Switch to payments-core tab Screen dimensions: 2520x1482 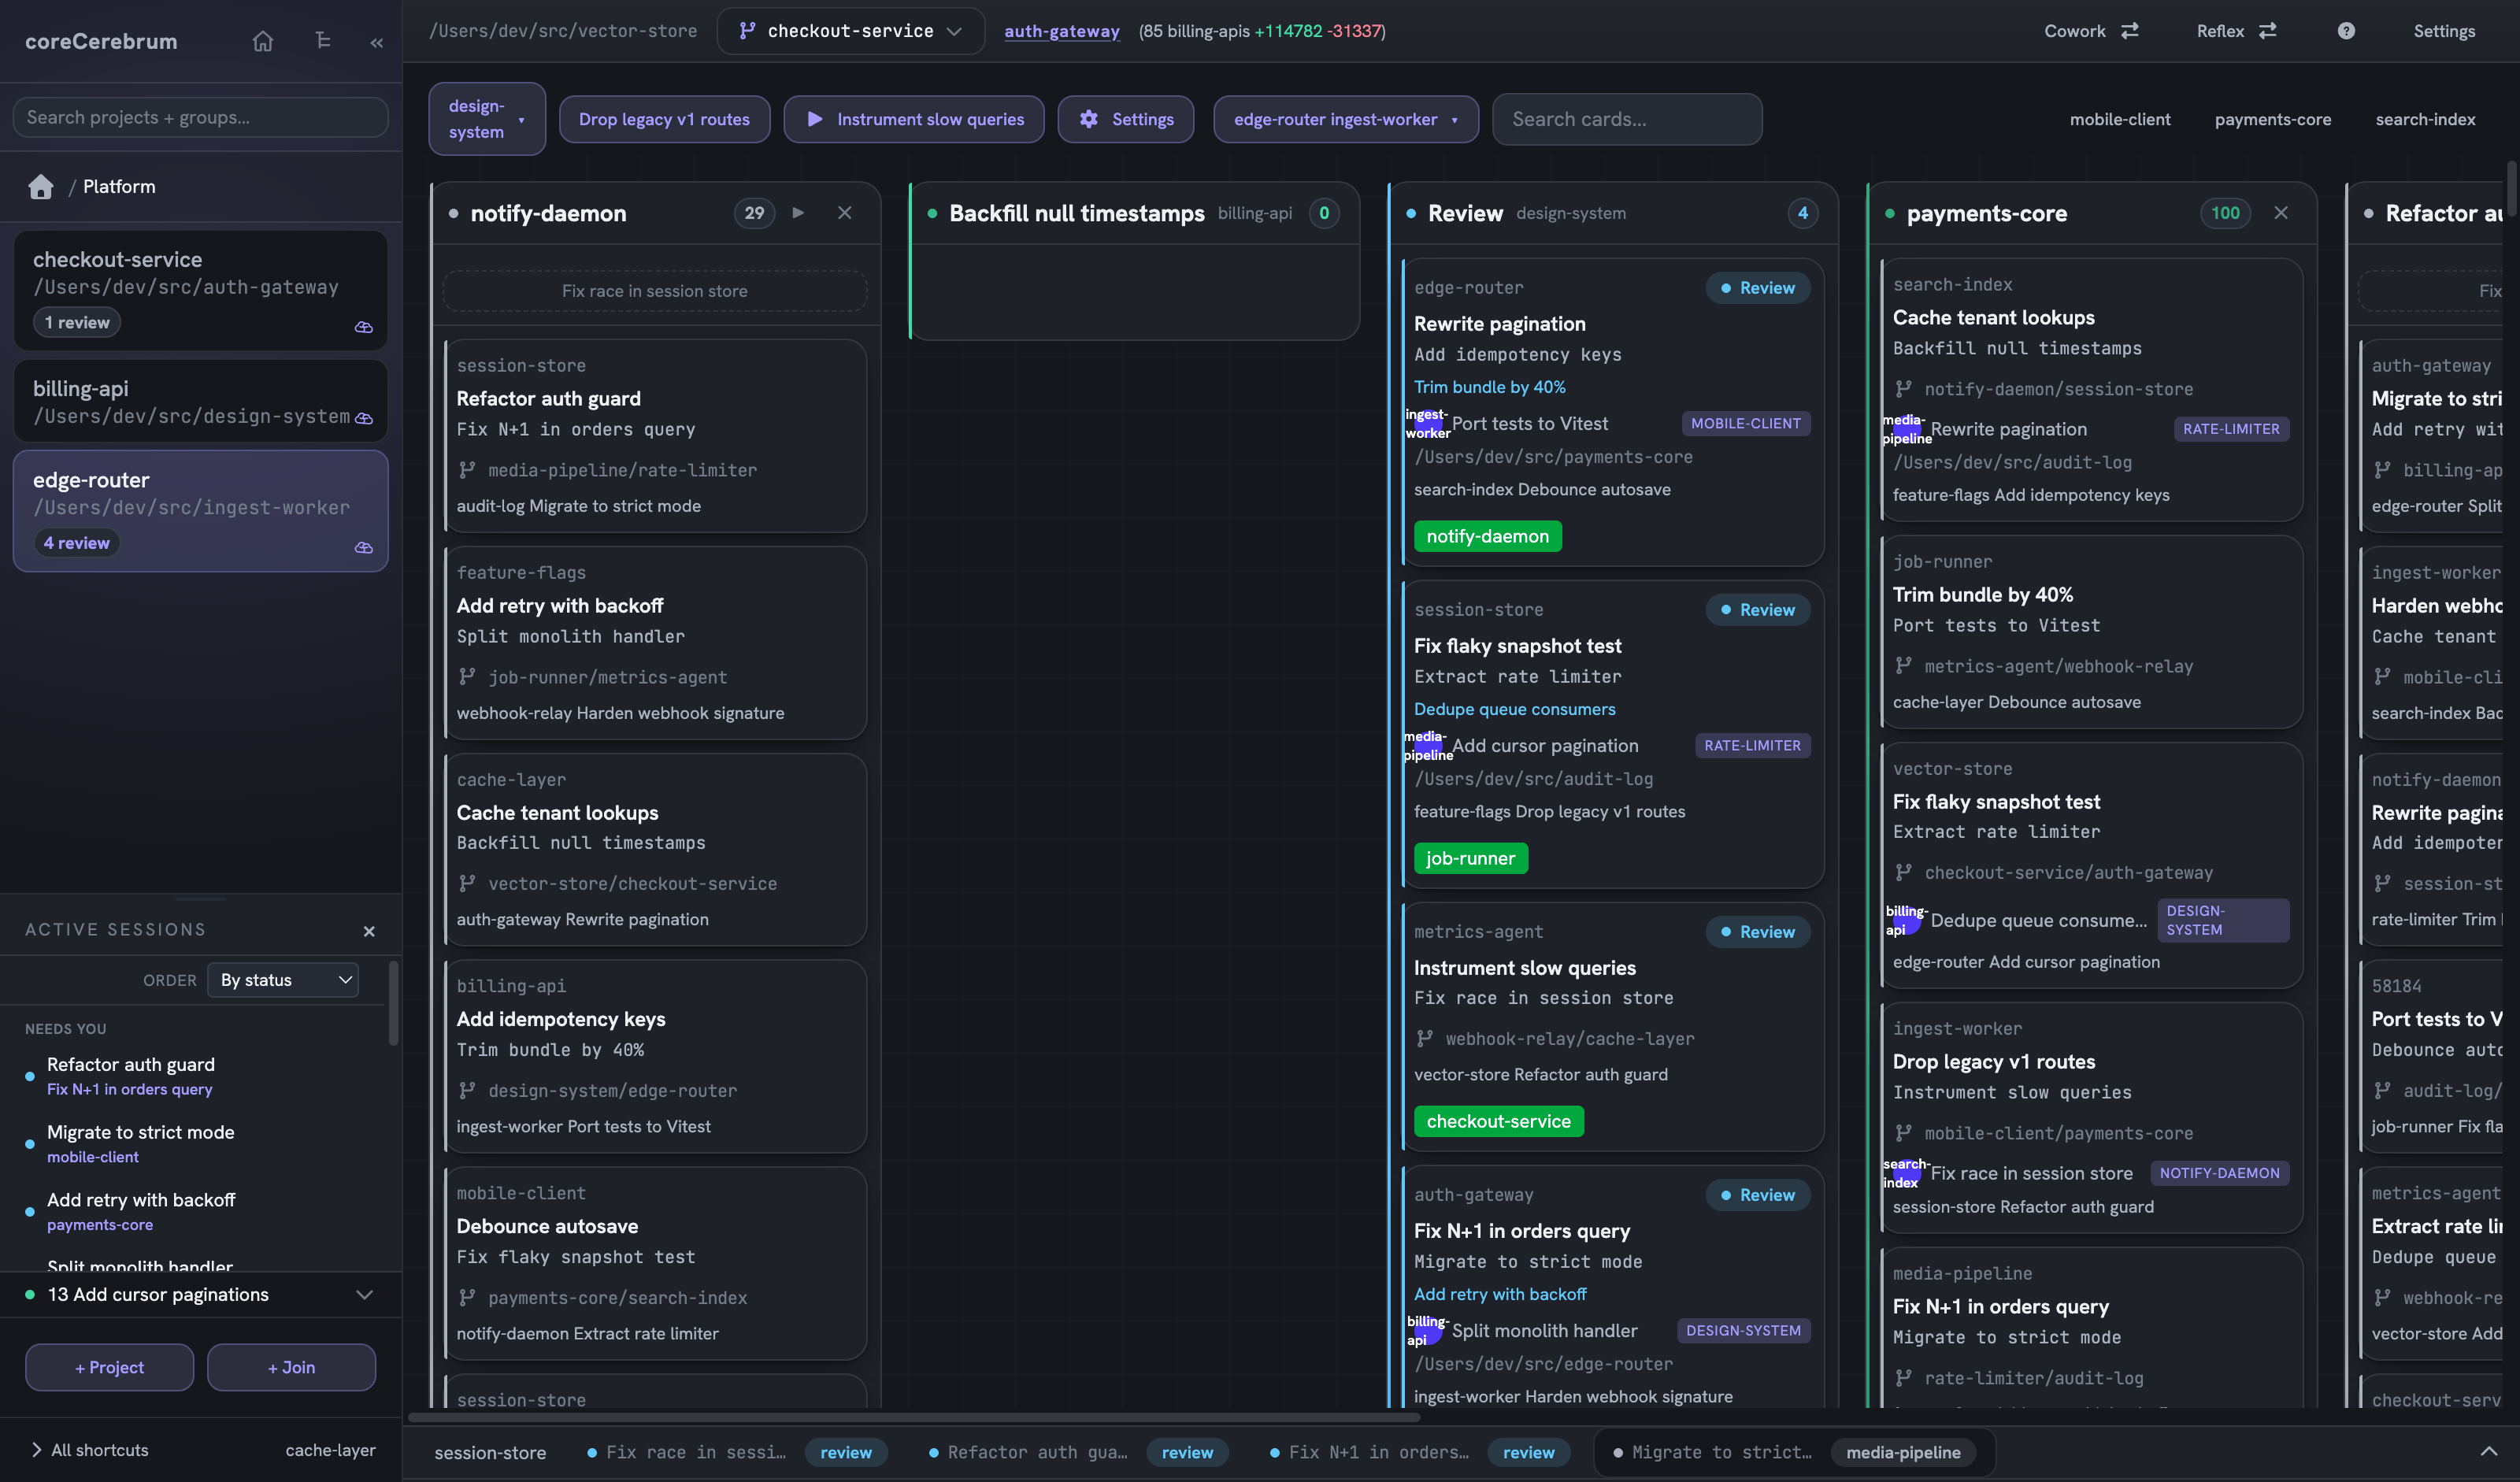(2272, 119)
